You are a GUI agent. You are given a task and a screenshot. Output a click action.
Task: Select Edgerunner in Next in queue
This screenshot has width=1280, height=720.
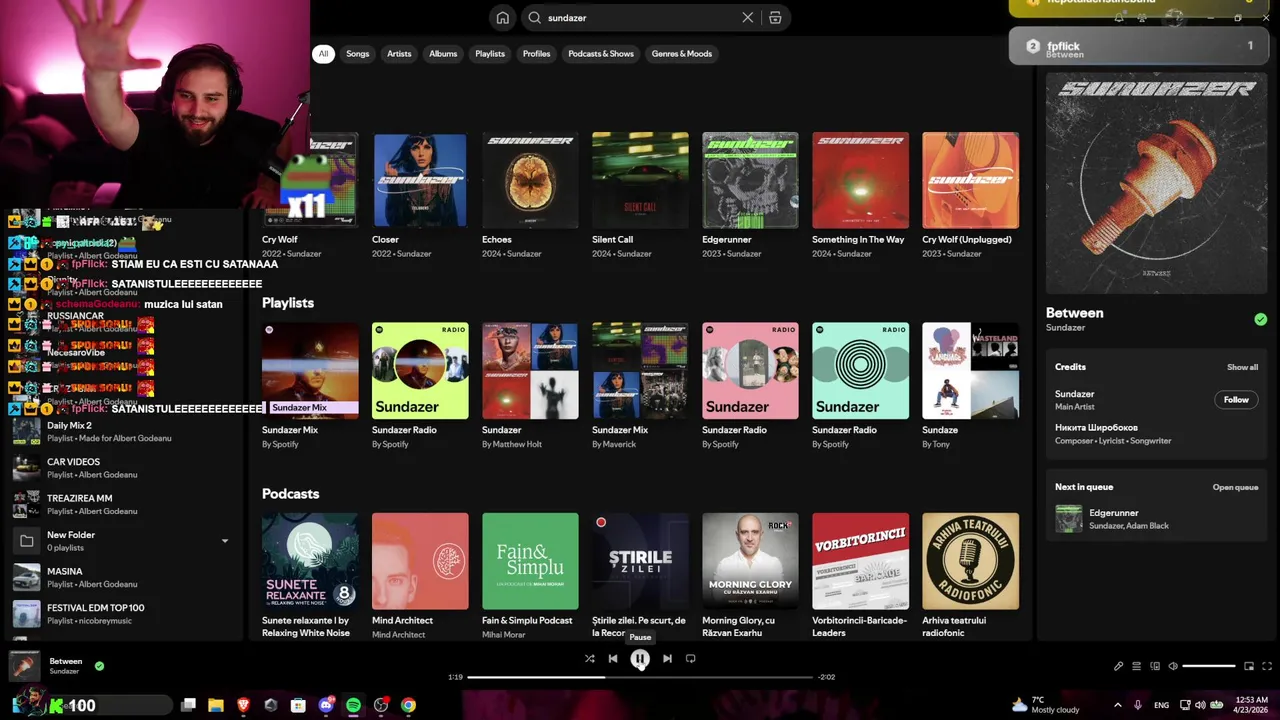[x=1157, y=519]
